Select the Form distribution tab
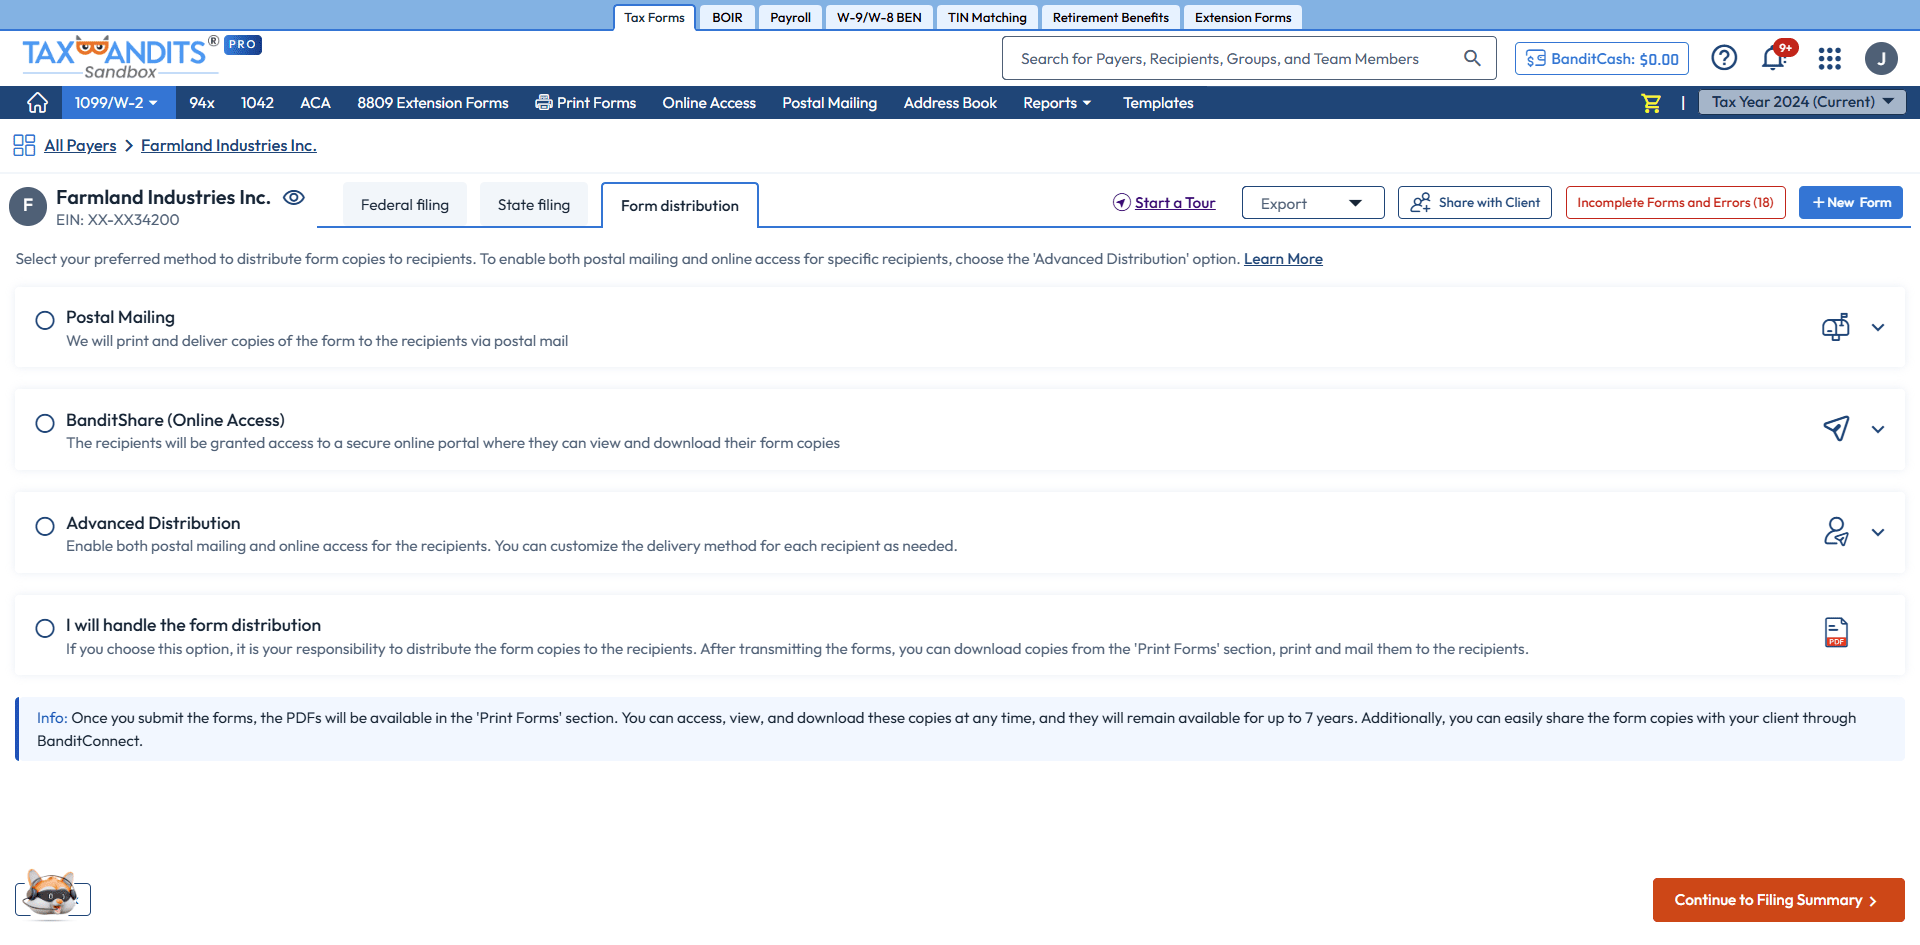Viewport: 1920px width, 945px height. (x=680, y=206)
